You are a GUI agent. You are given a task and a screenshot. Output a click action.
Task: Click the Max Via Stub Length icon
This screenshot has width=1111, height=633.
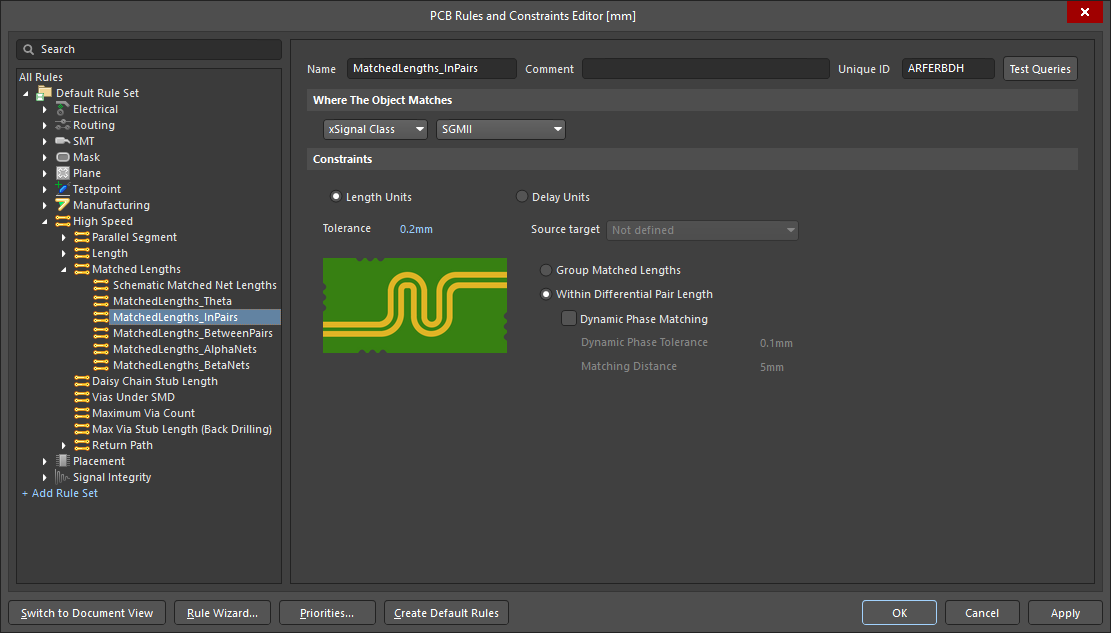tap(81, 429)
